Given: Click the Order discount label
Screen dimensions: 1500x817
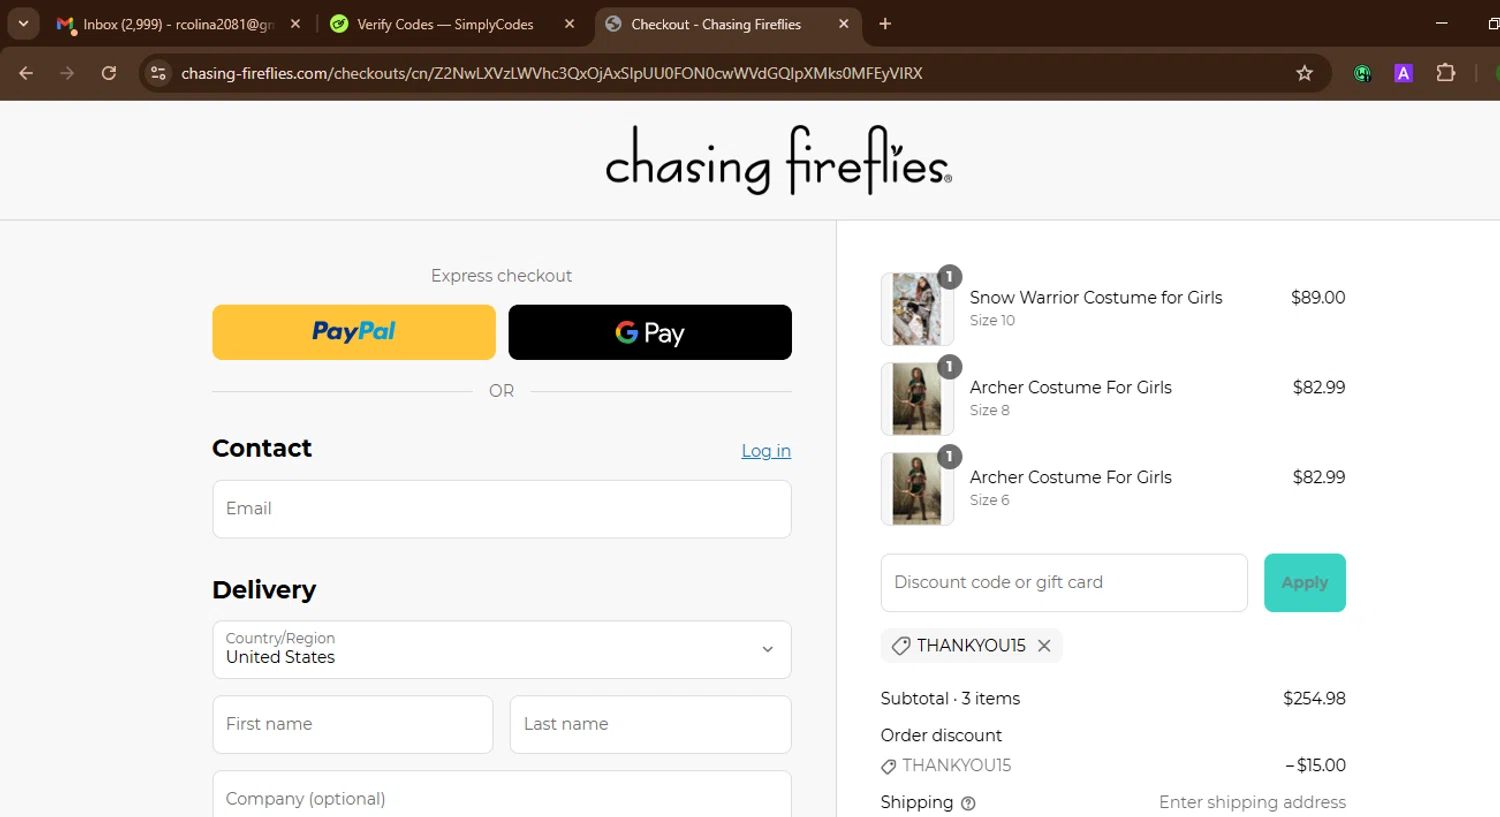Looking at the screenshot, I should (941, 735).
